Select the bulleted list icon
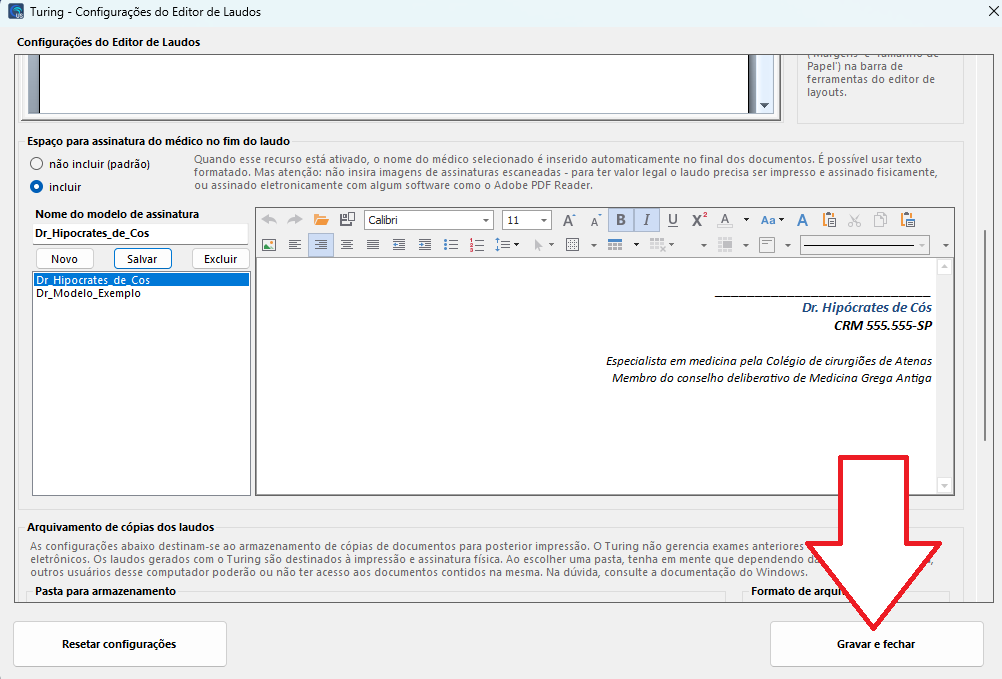The height and width of the screenshot is (679, 1002). pos(451,245)
